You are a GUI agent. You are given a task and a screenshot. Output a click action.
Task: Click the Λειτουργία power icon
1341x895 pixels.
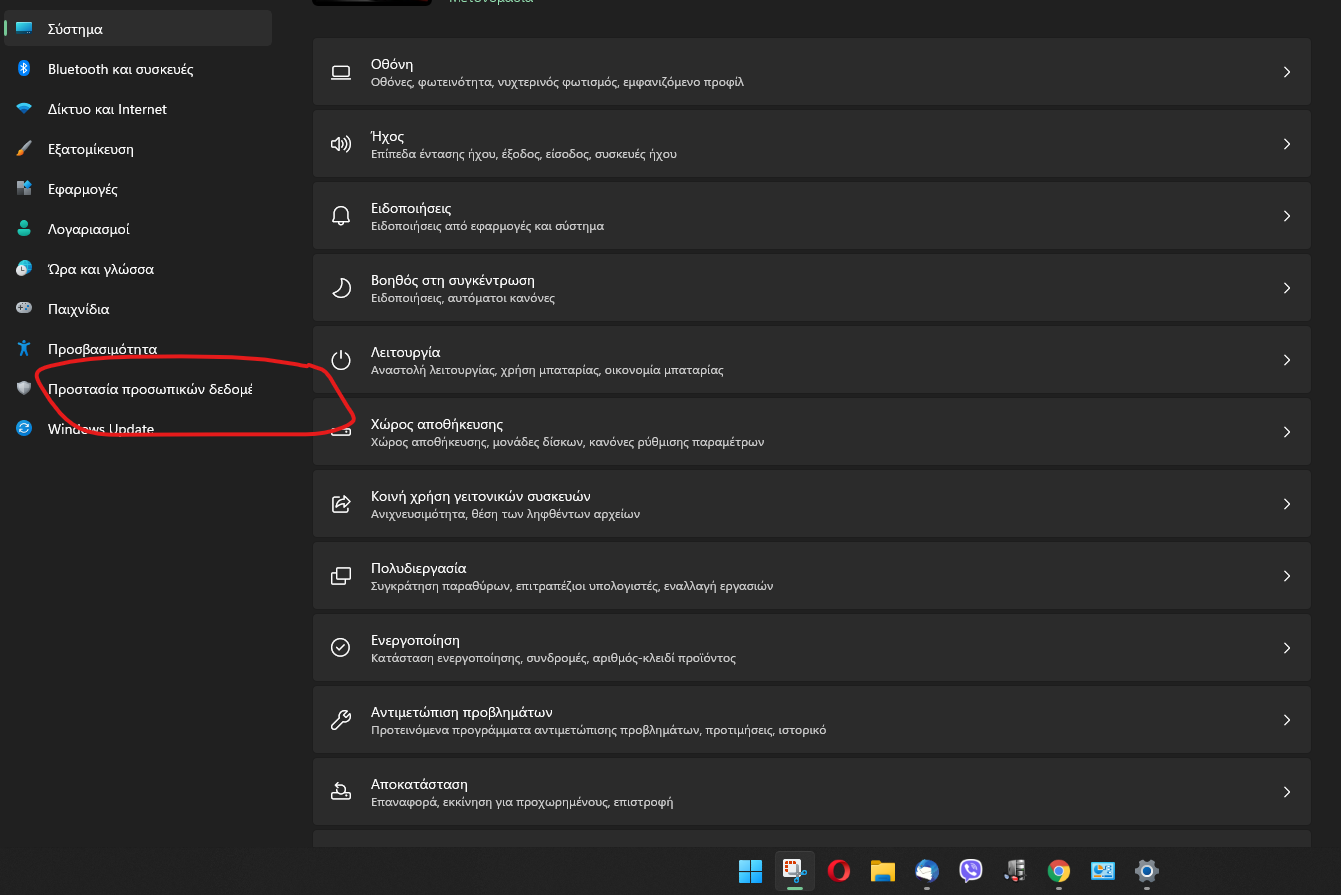click(341, 360)
